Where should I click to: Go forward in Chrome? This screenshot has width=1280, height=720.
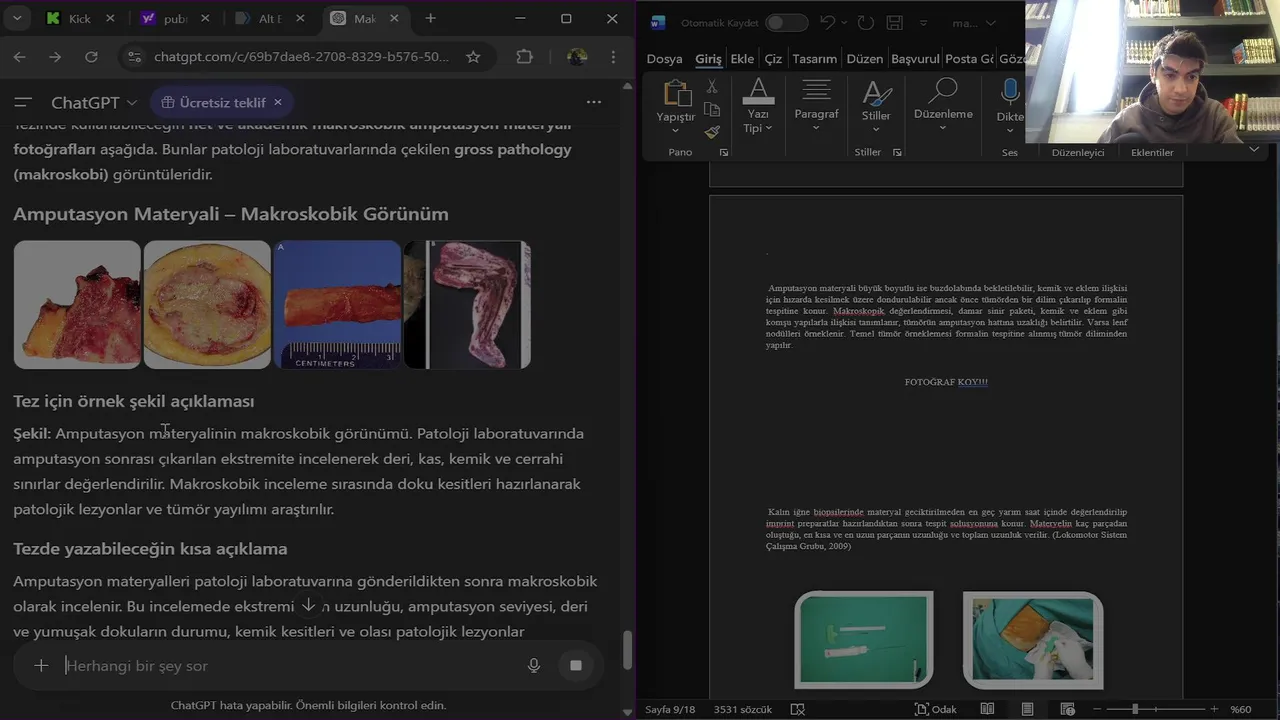pos(55,57)
